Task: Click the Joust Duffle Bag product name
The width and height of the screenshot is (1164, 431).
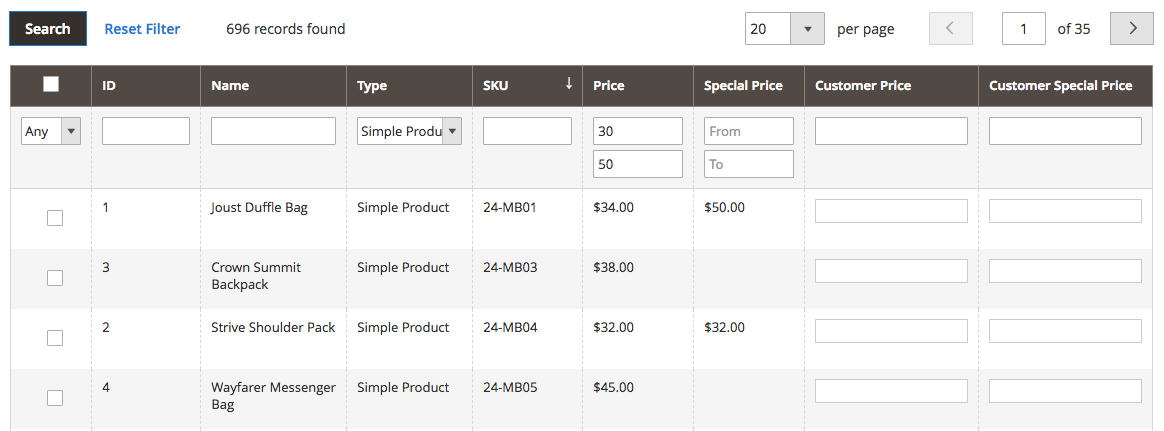Action: pos(259,208)
